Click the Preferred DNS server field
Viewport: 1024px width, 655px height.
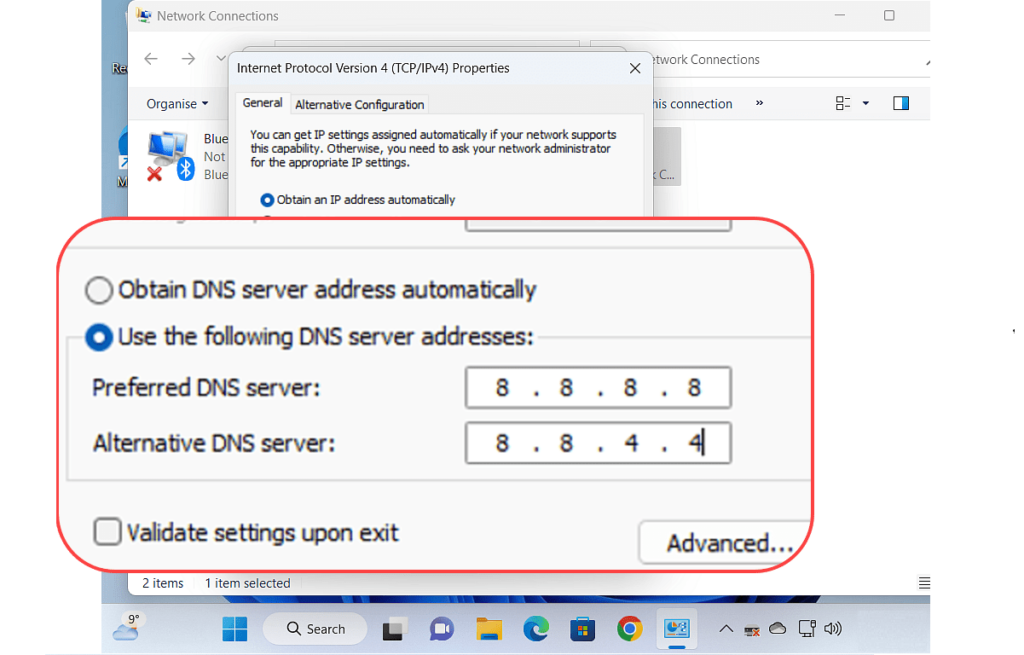click(x=597, y=388)
